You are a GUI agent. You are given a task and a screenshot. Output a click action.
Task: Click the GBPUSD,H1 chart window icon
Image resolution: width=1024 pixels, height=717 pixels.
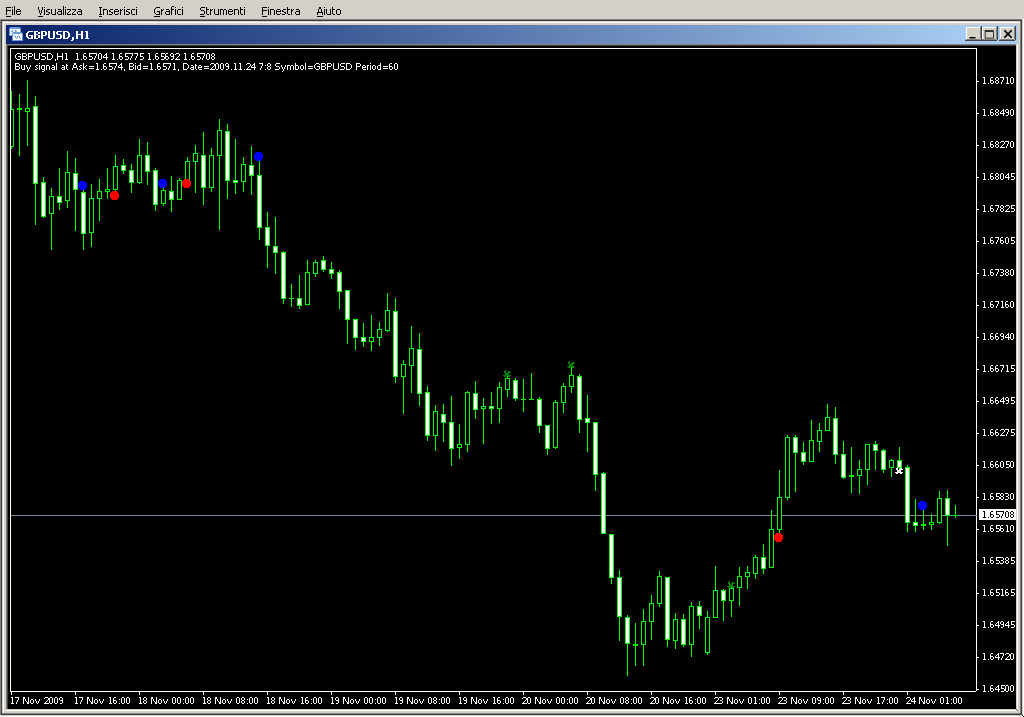pos(16,34)
